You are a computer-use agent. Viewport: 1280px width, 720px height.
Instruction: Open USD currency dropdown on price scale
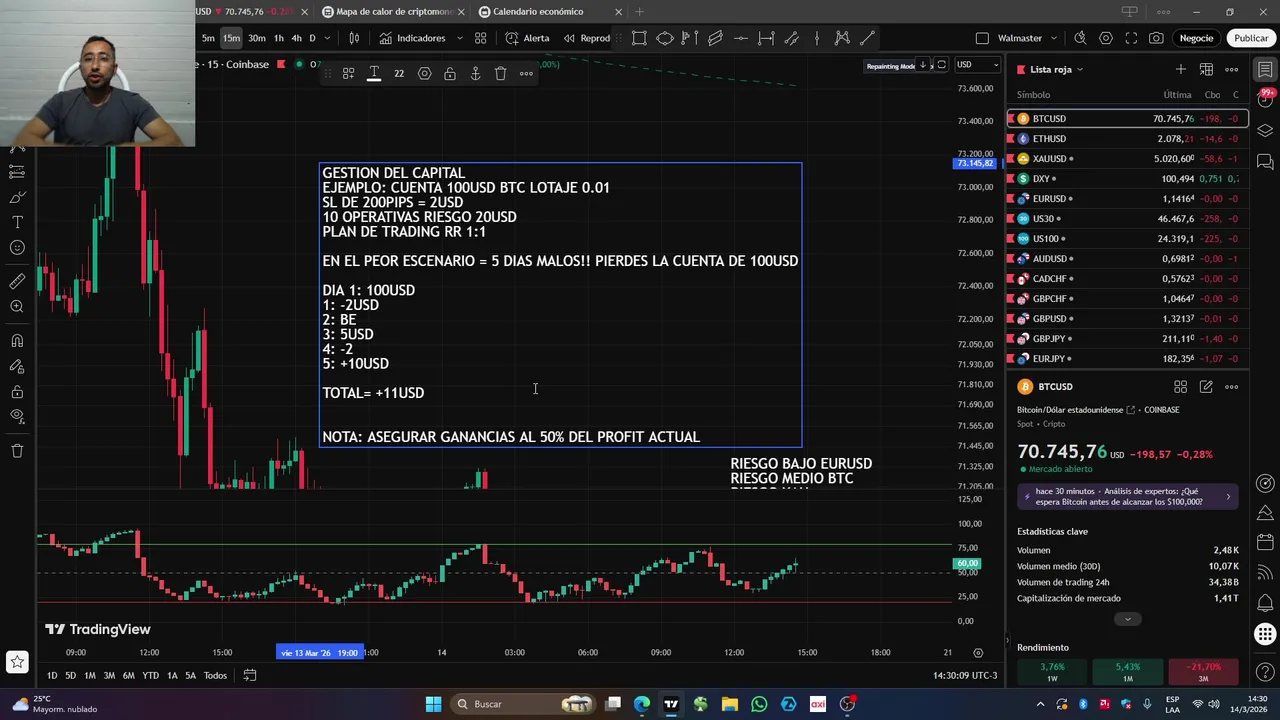[x=977, y=65]
